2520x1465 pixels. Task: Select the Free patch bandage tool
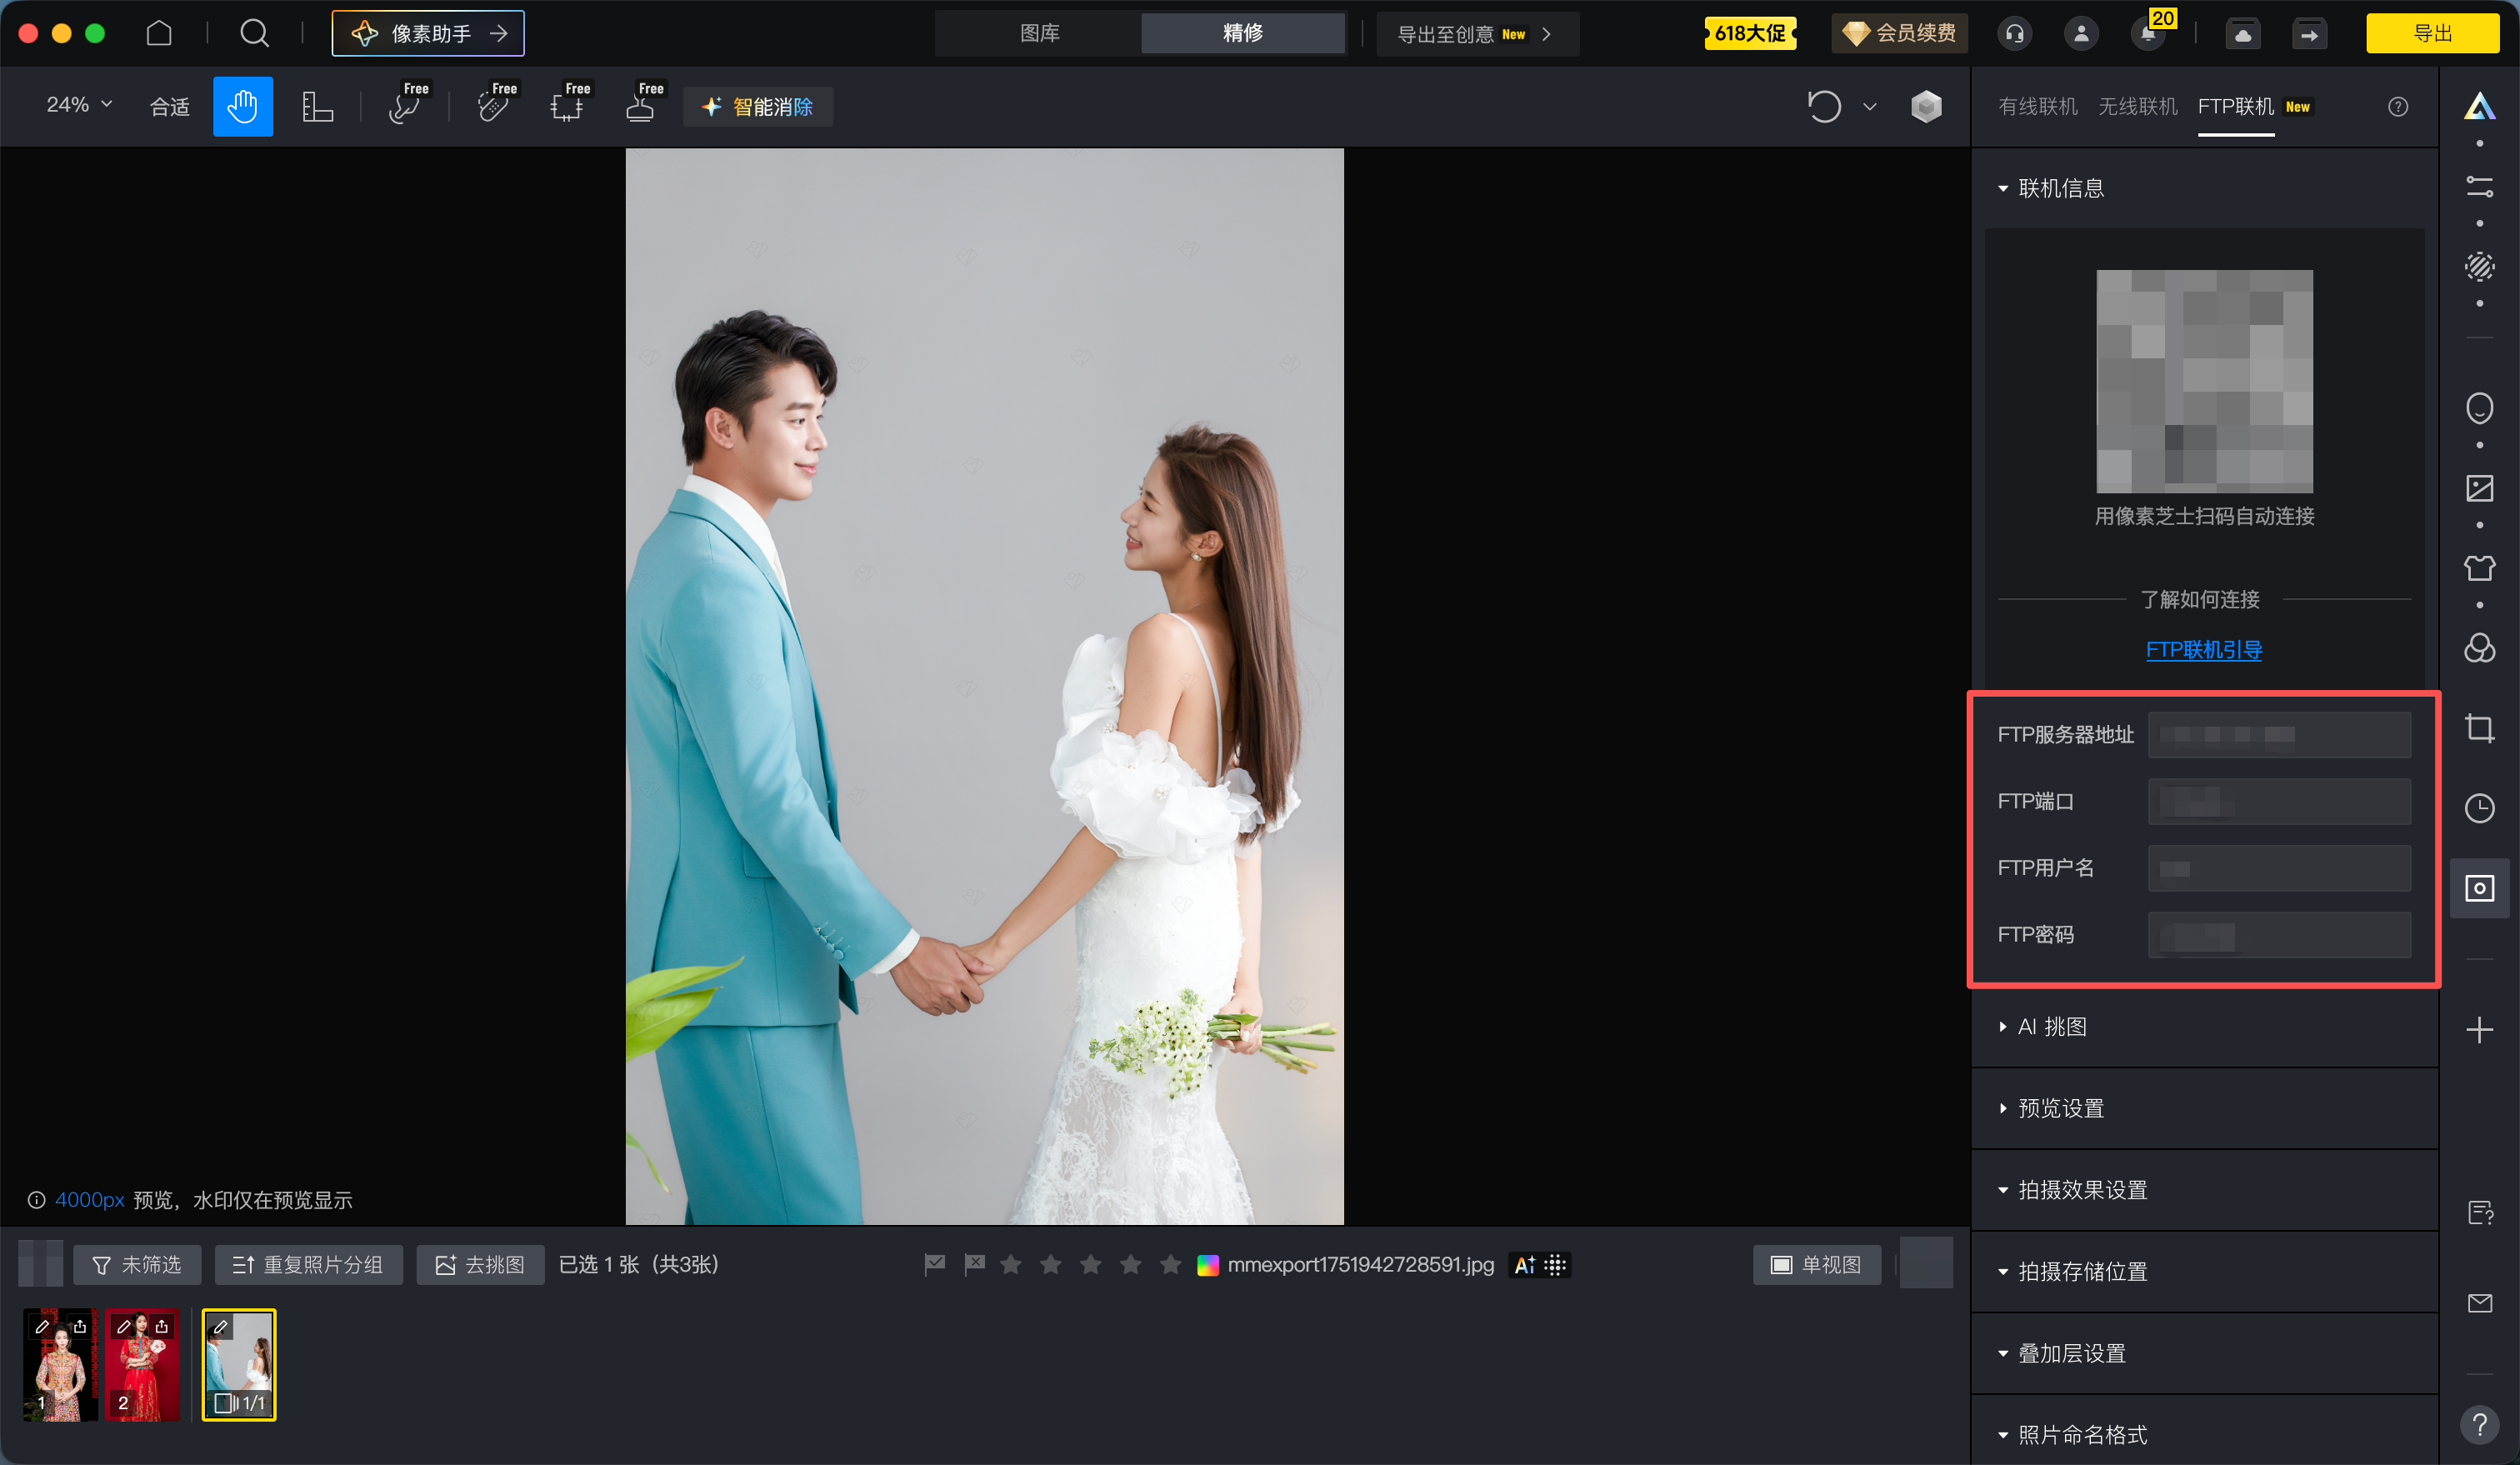(495, 104)
